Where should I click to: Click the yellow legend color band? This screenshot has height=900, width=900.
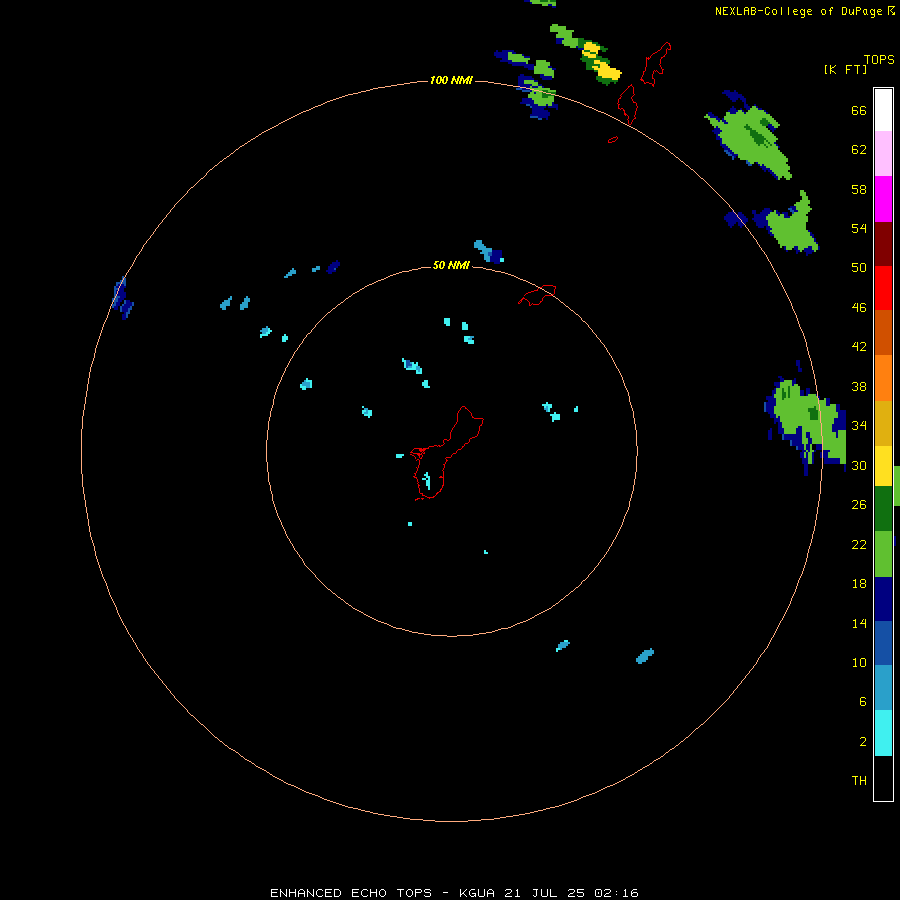point(883,466)
